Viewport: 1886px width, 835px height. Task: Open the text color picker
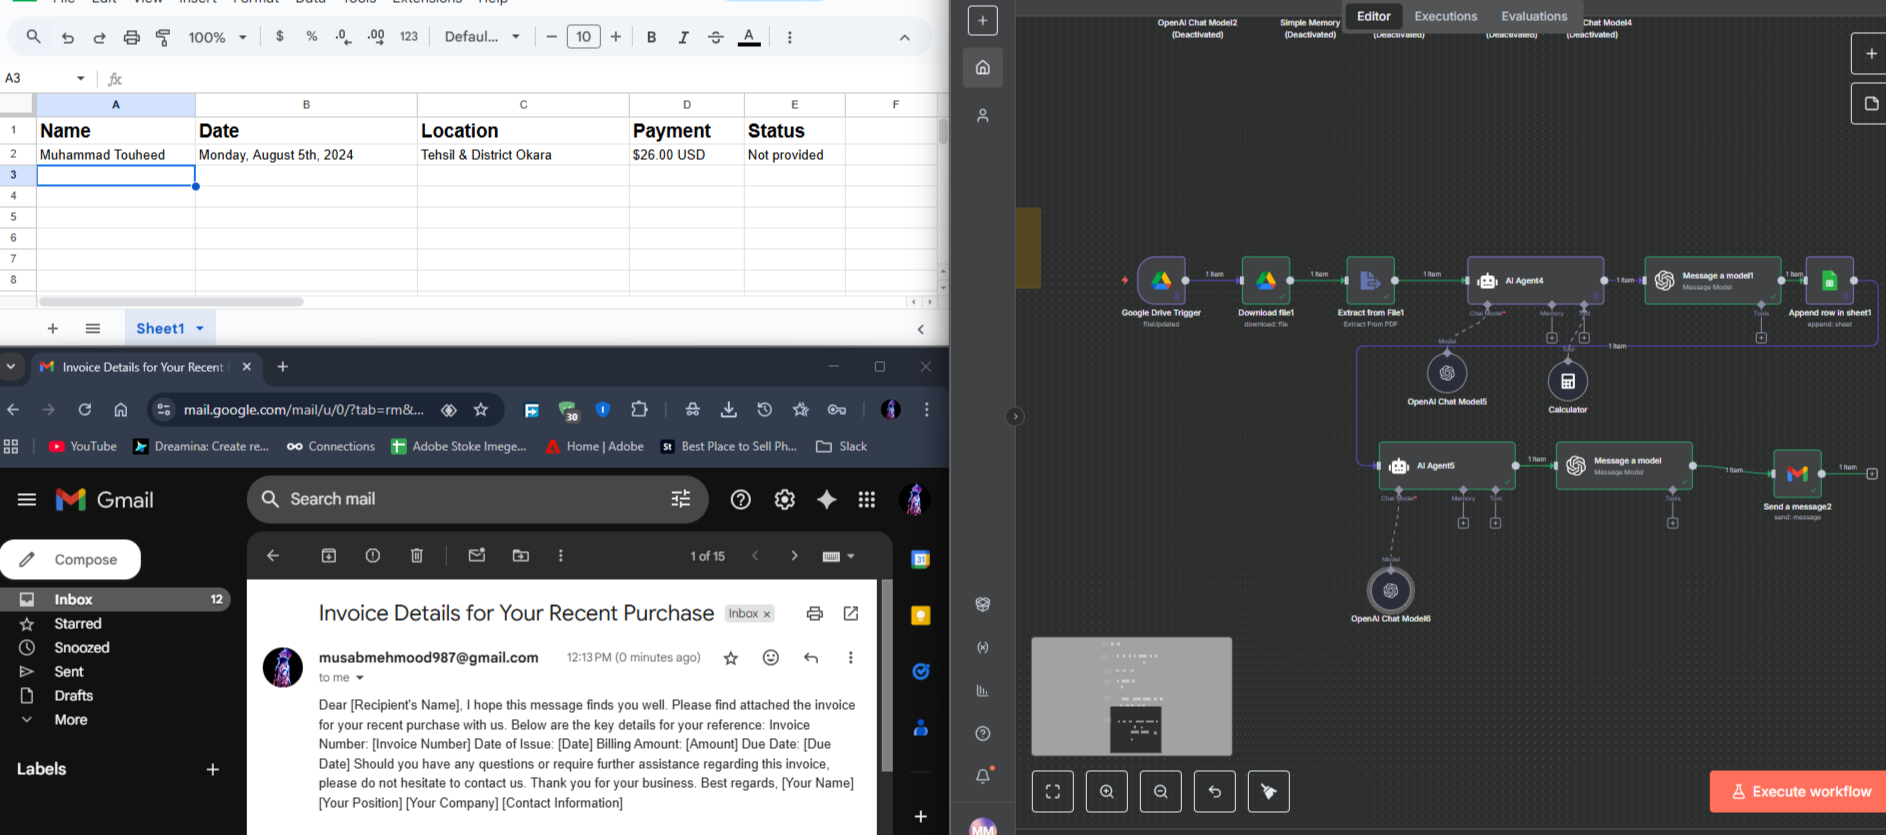click(749, 37)
